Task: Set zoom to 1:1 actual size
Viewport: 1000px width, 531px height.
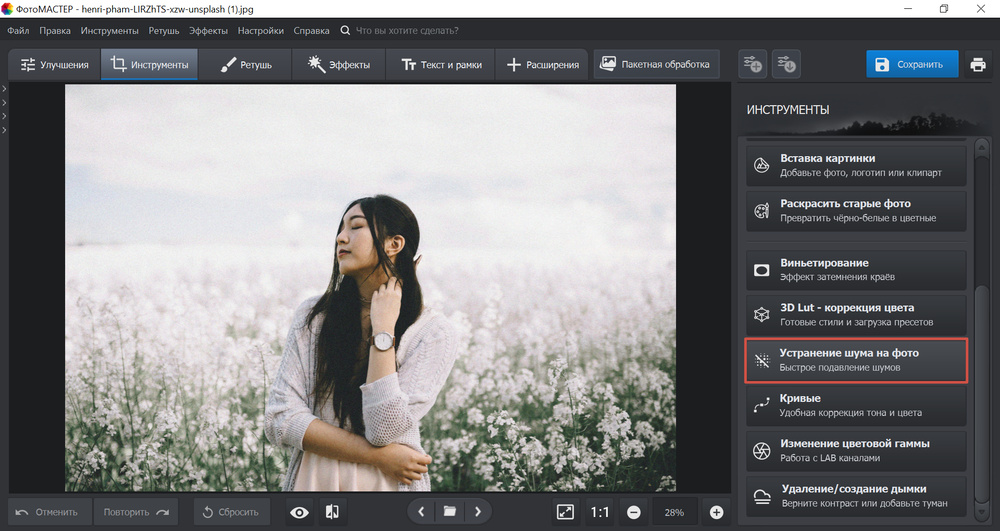Action: point(599,512)
